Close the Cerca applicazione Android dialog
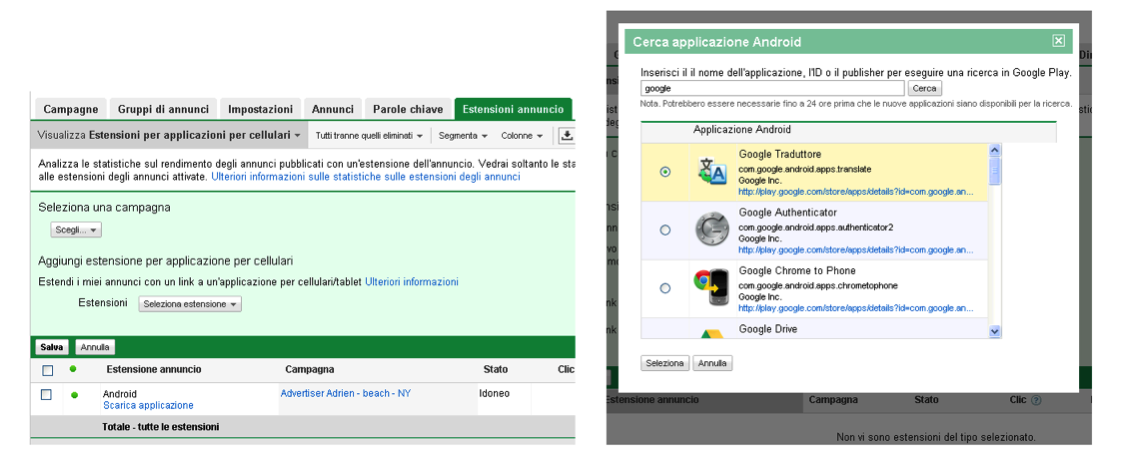Image resolution: width=1121 pixels, height=457 pixels. [1059, 41]
